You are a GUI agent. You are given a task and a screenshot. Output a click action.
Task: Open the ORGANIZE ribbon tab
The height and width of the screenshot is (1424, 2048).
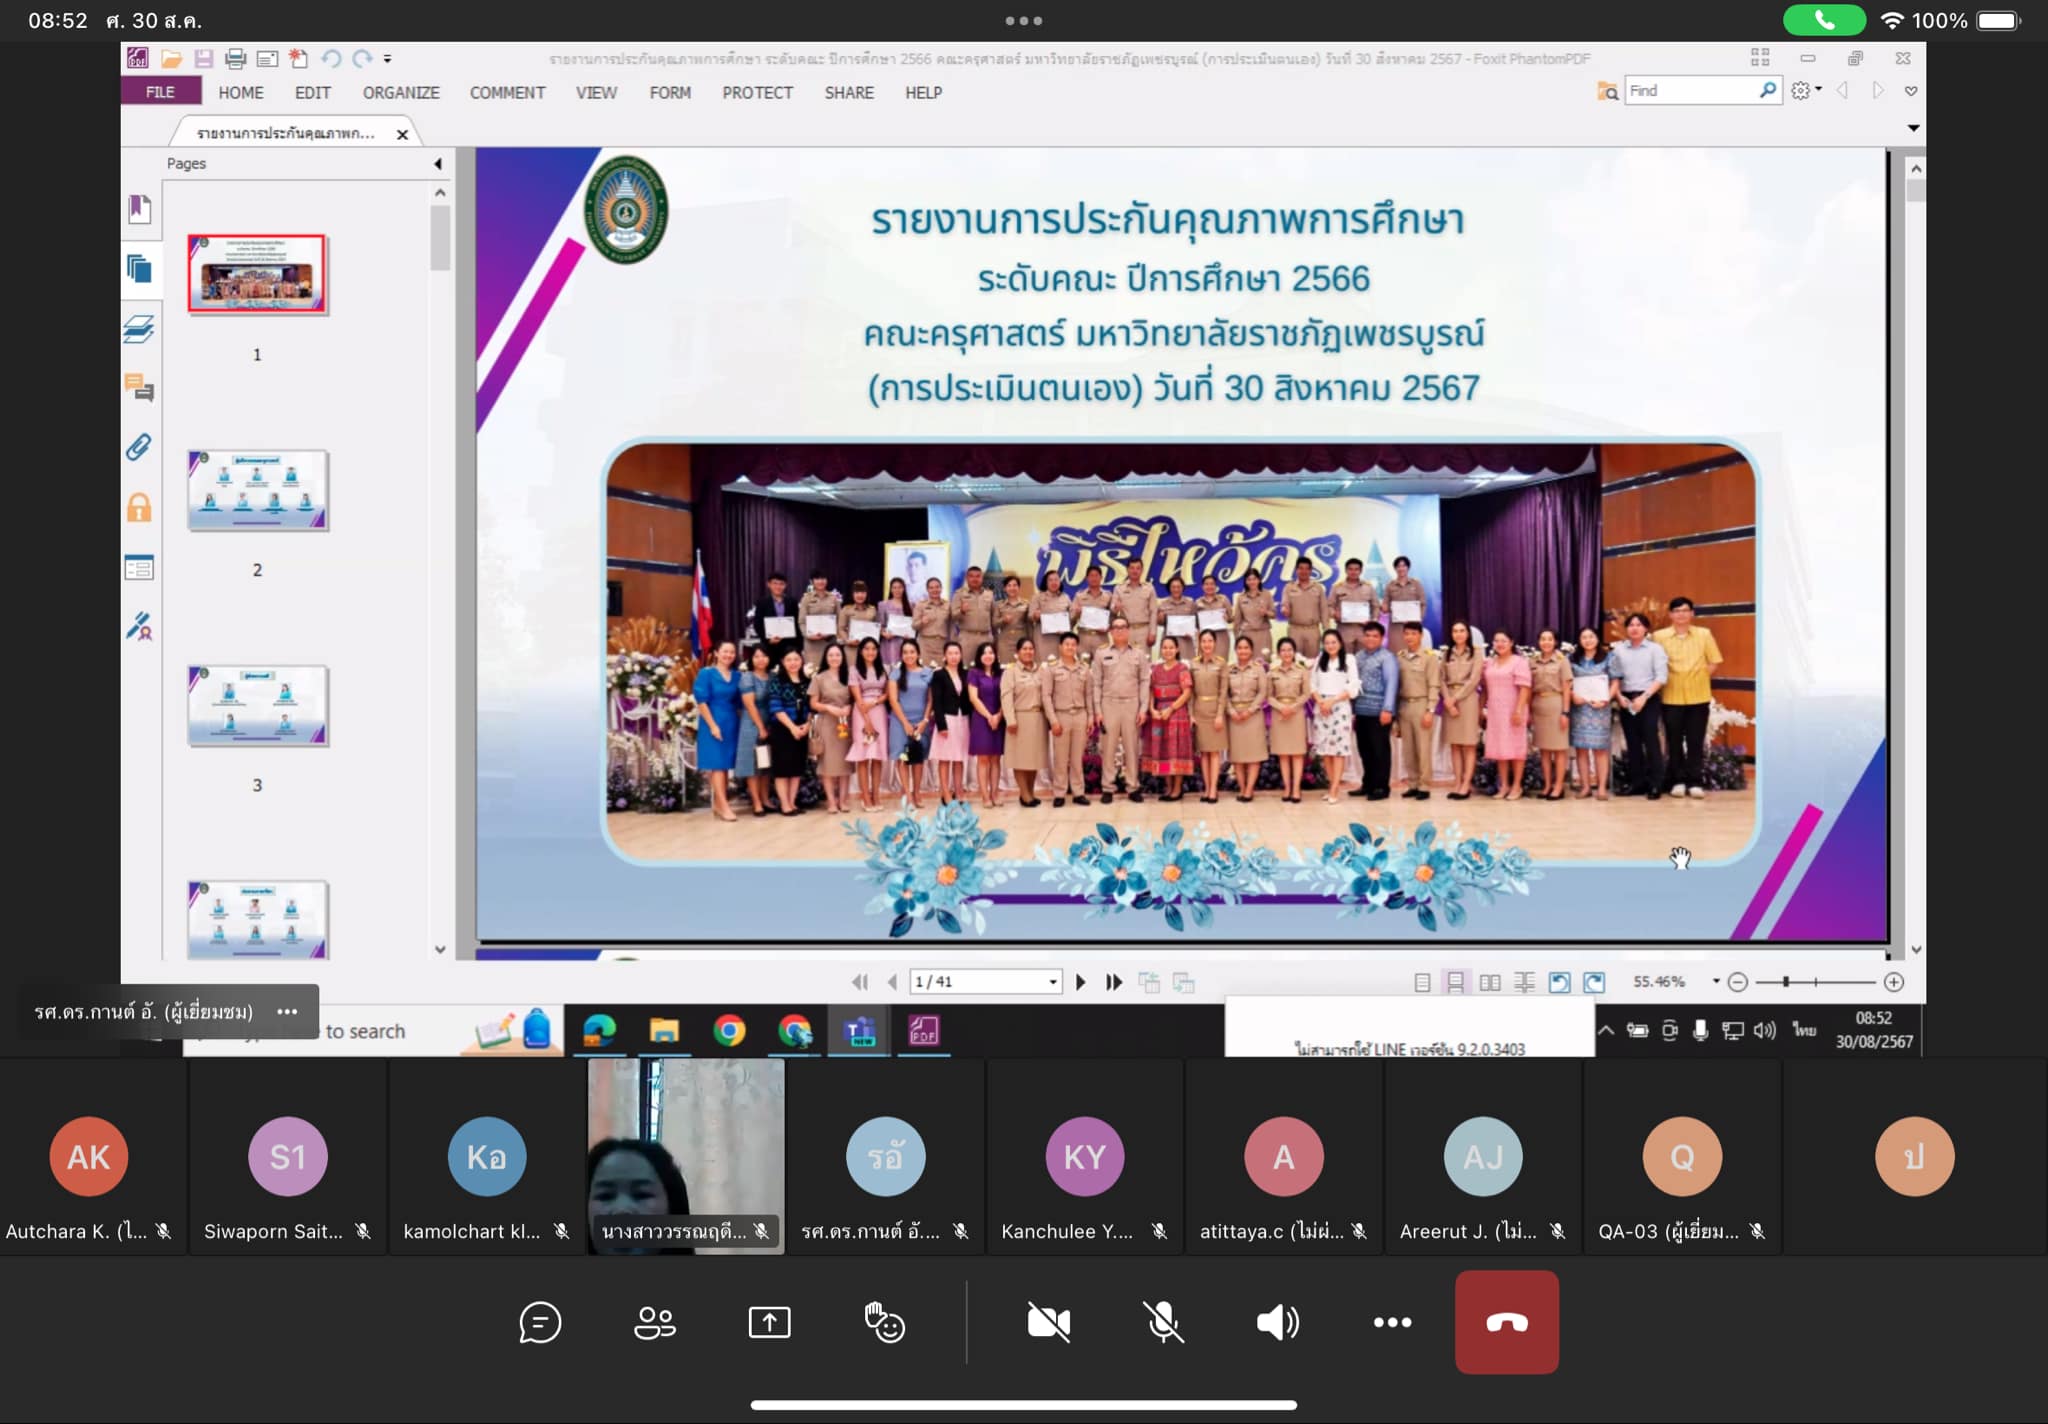pos(400,92)
